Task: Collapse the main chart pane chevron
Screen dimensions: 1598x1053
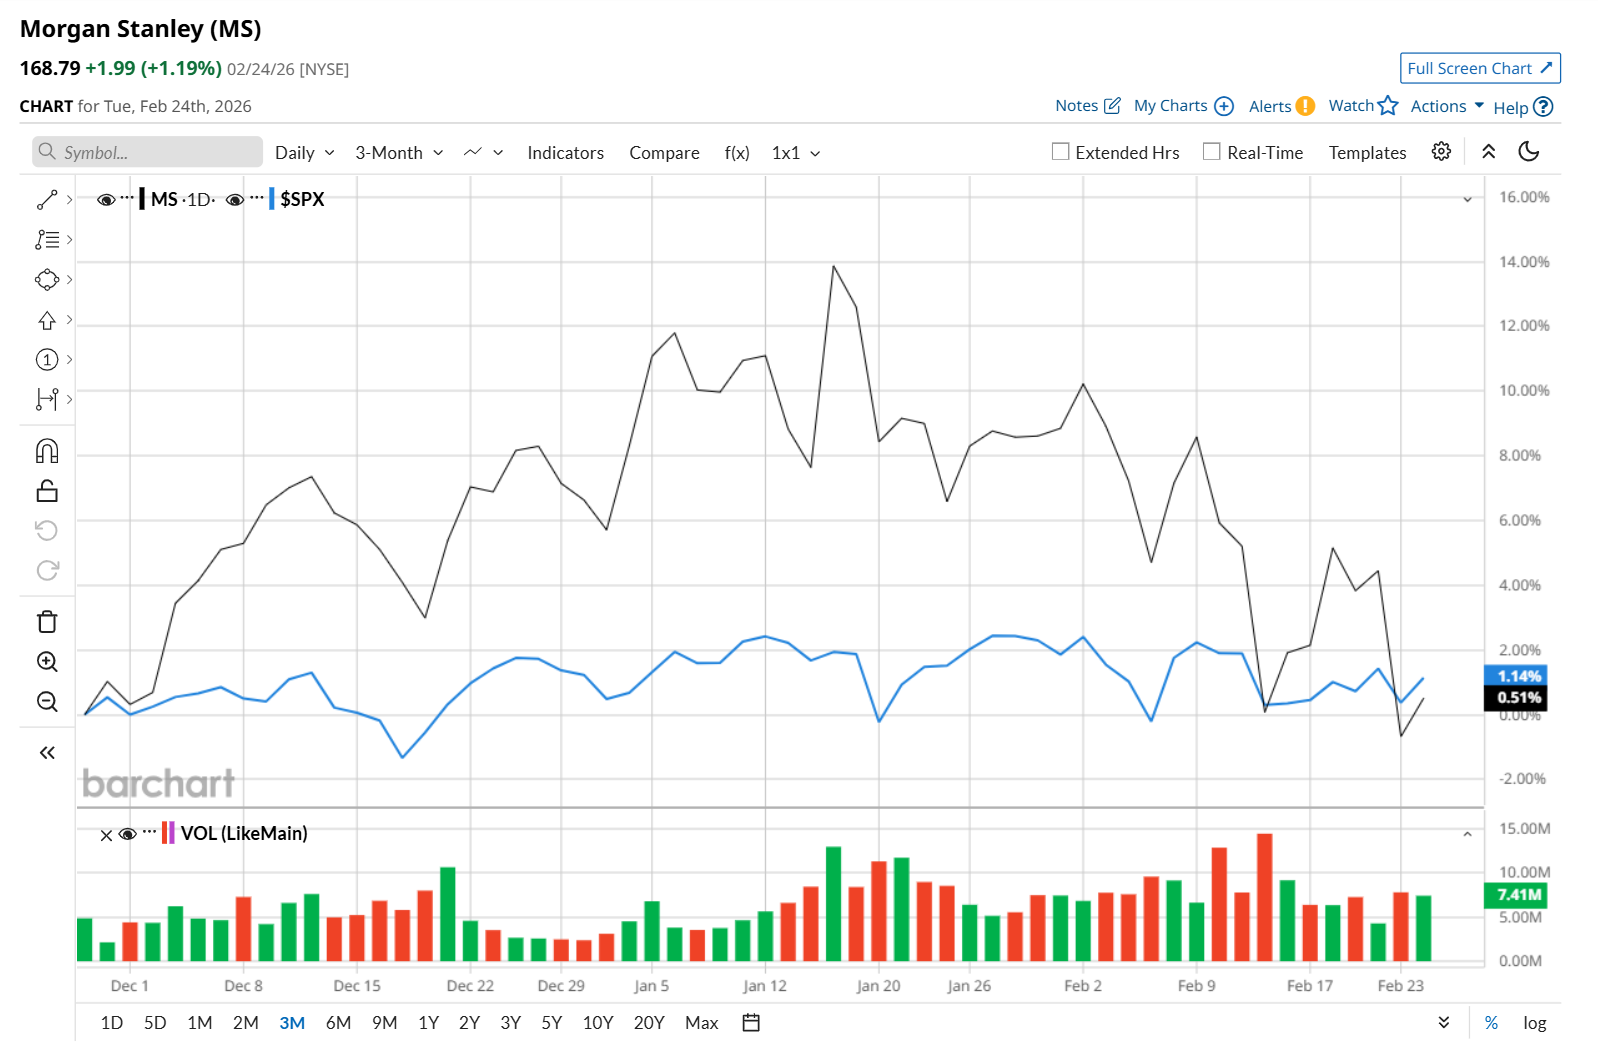Action: pyautogui.click(x=1467, y=199)
